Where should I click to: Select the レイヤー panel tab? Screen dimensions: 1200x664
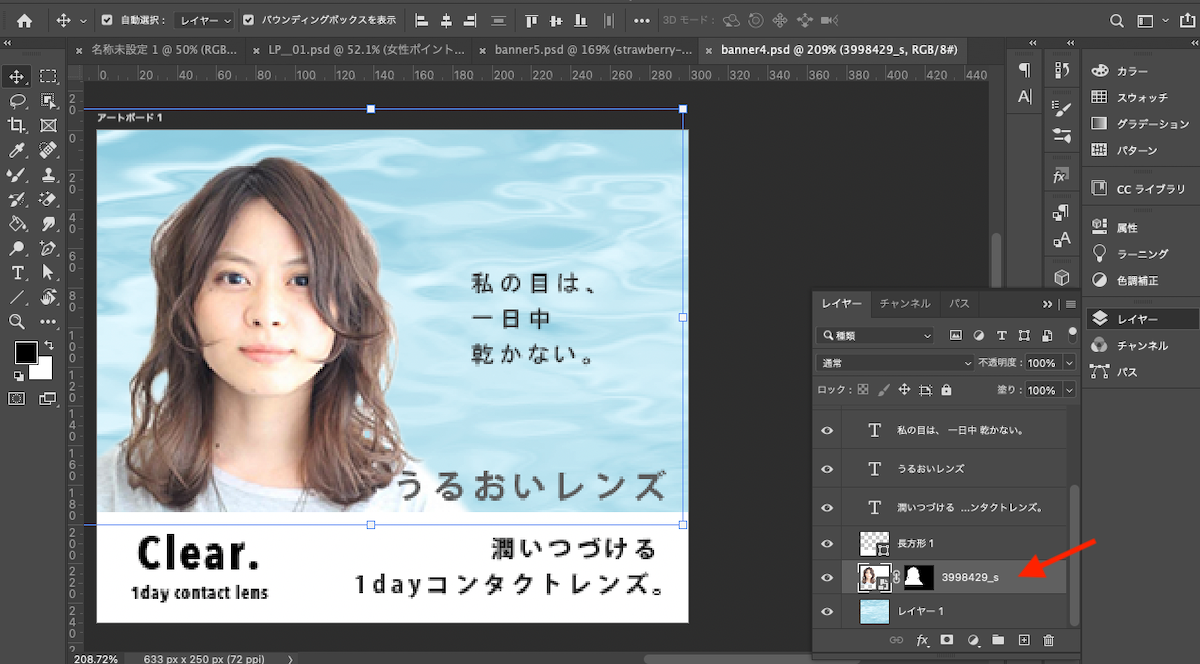pyautogui.click(x=843, y=303)
